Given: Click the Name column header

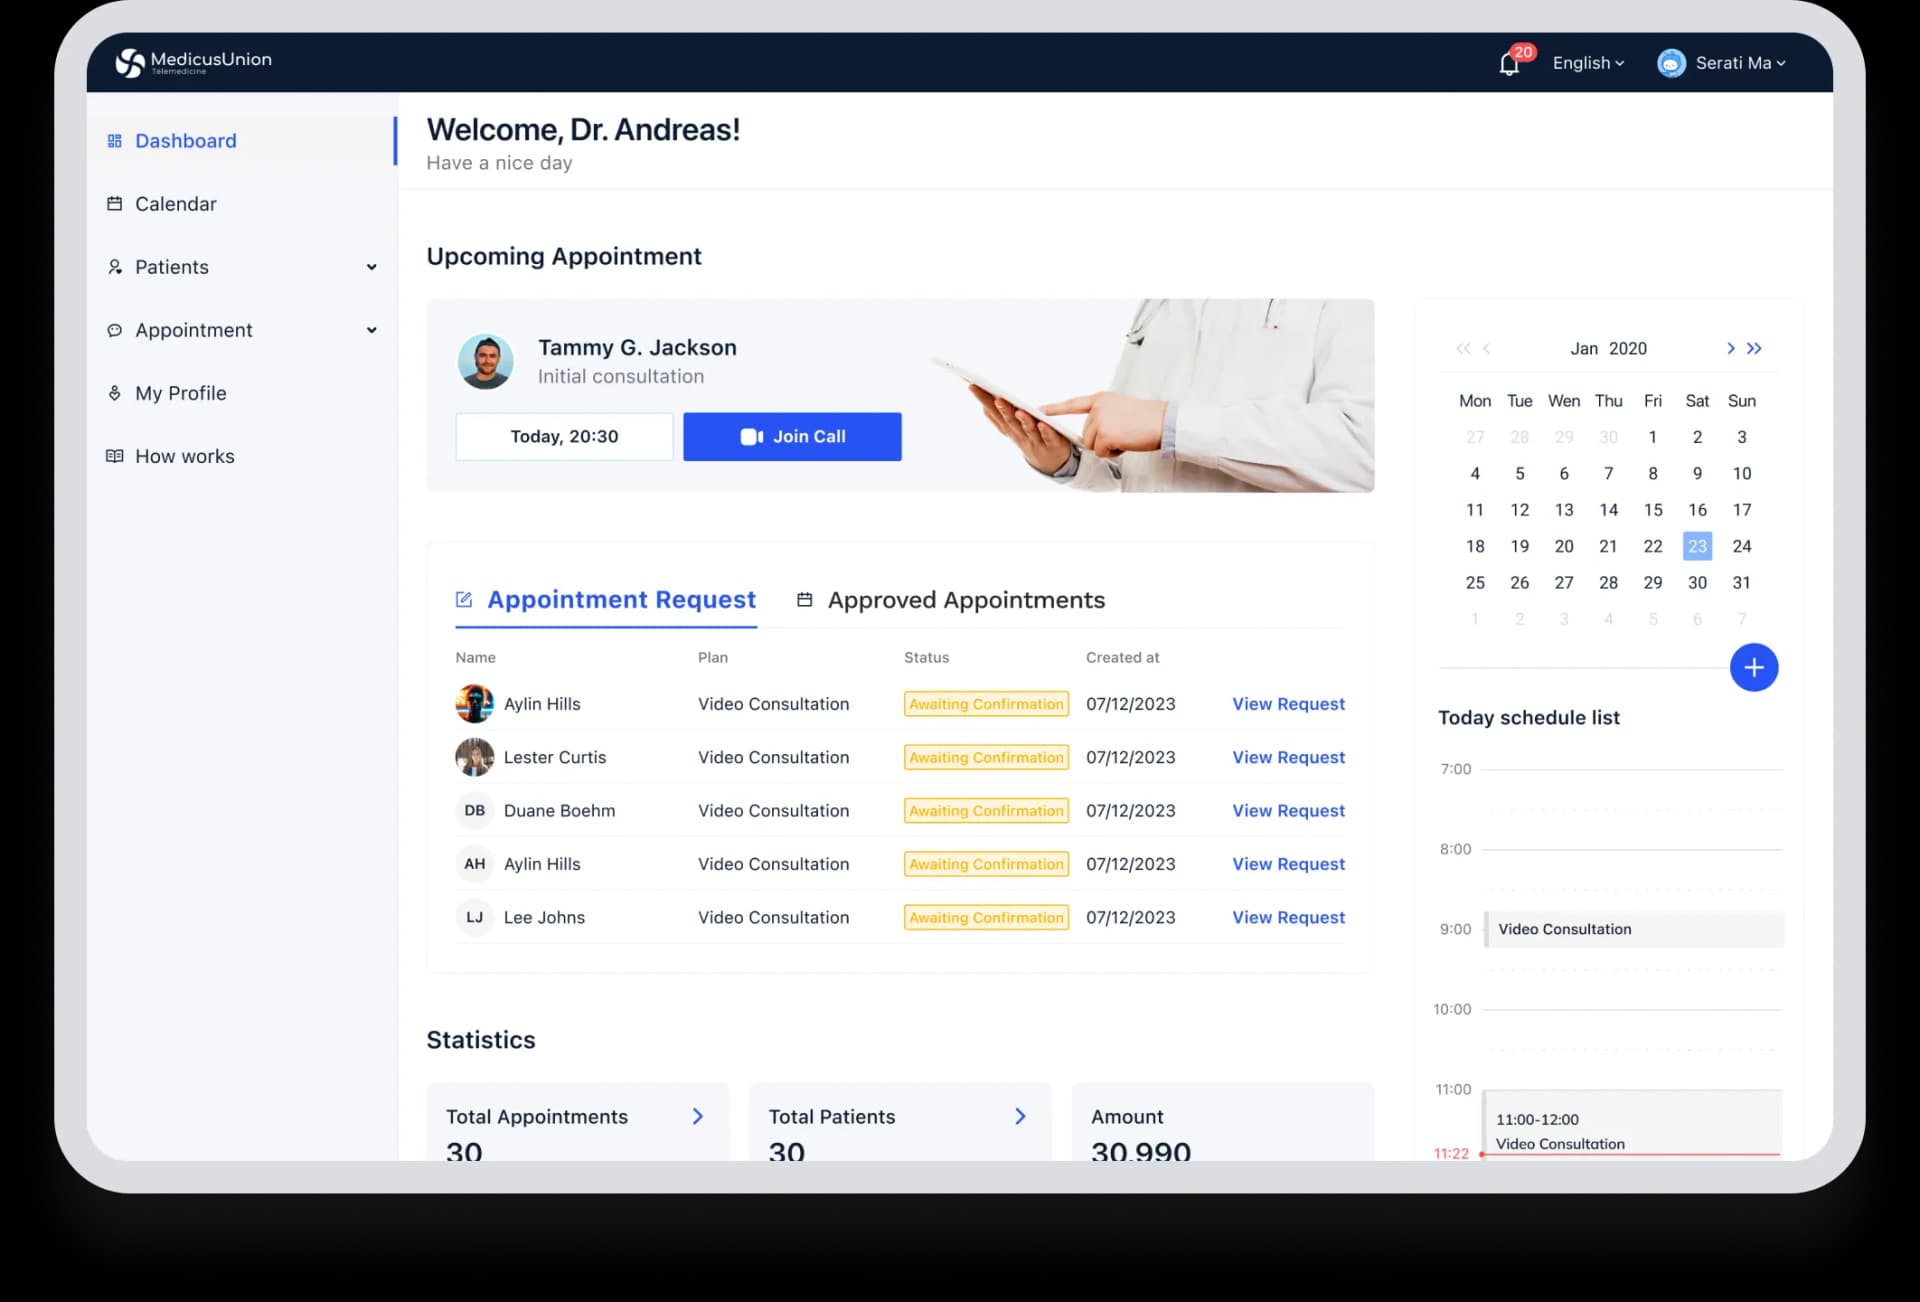Looking at the screenshot, I should 475,658.
